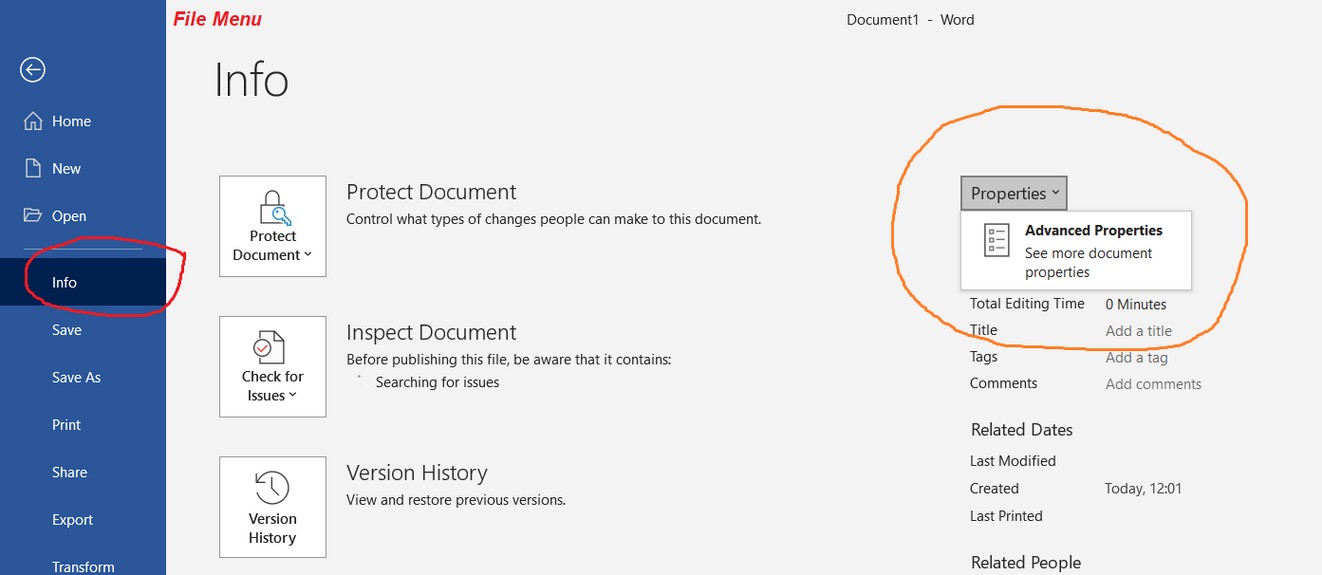1322x575 pixels.
Task: Expand the Check for Issues dropdown arrow
Action: (293, 396)
